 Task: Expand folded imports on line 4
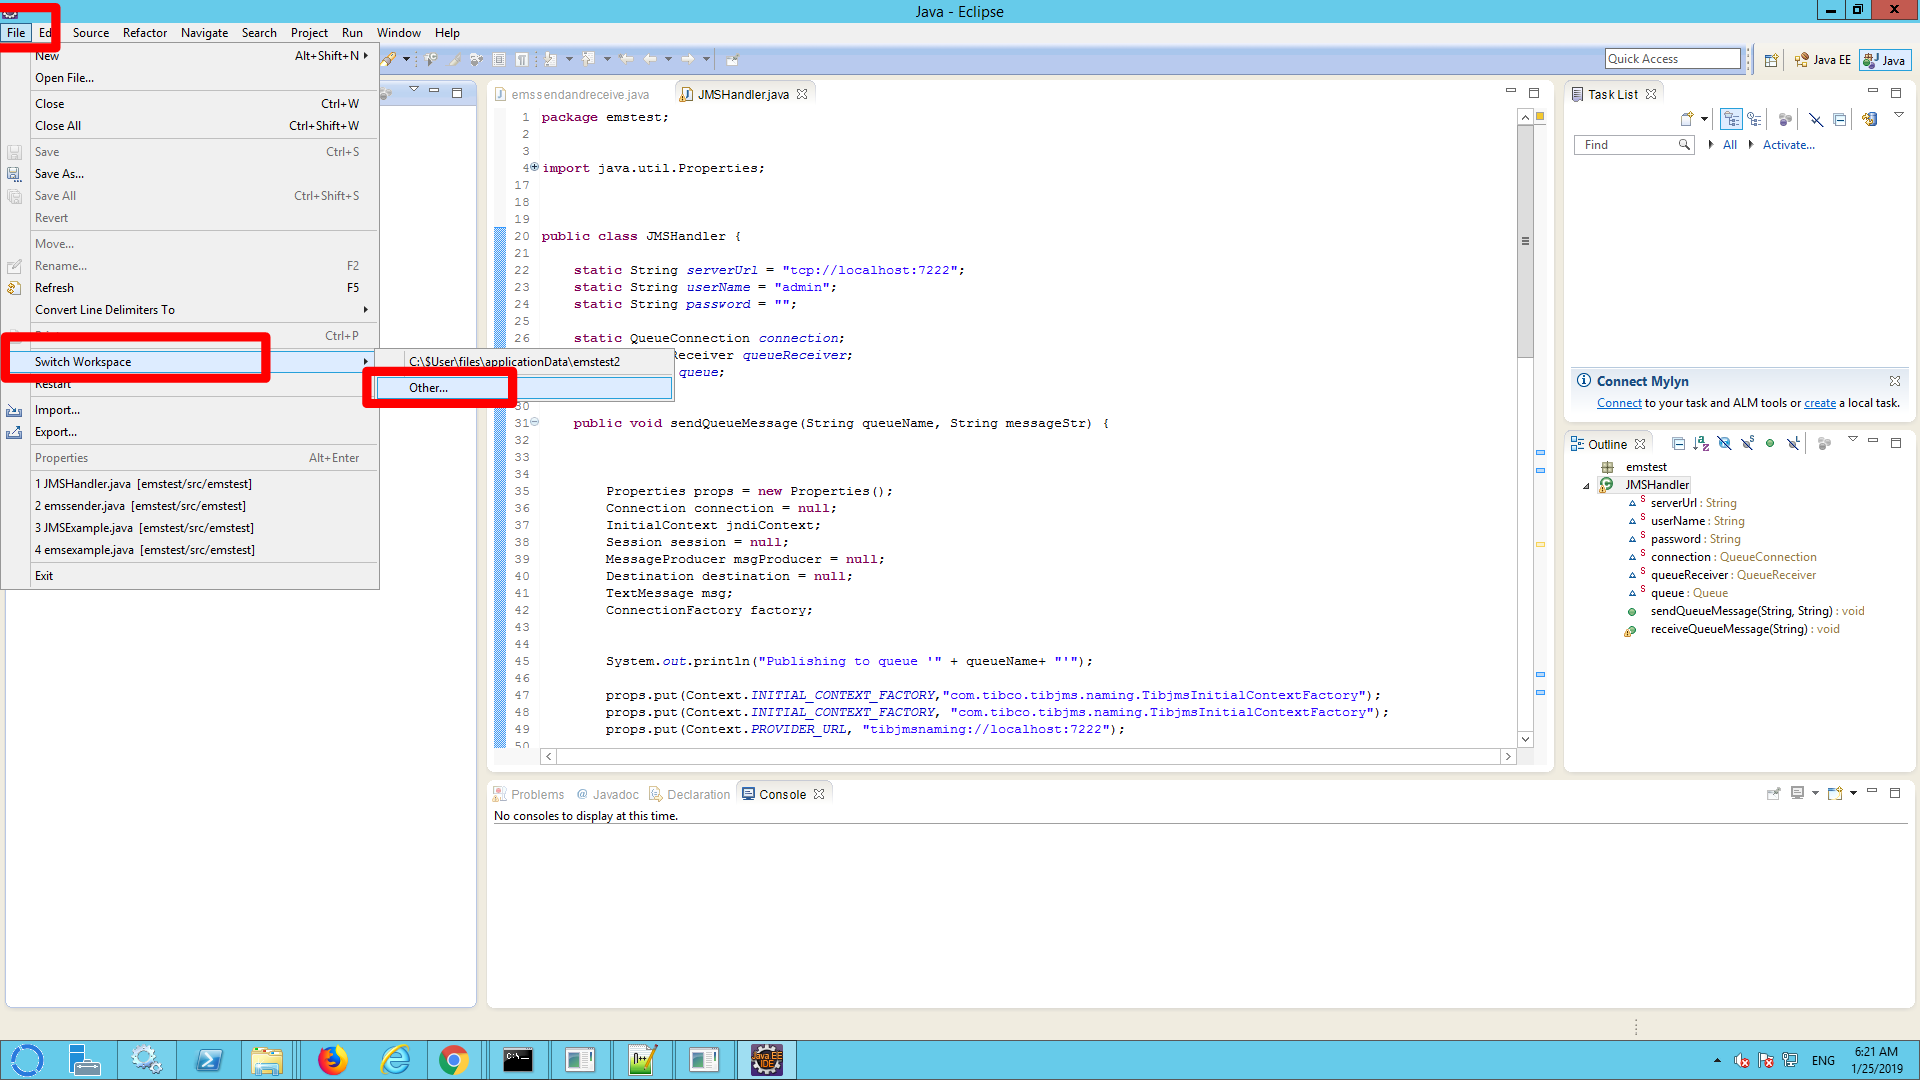pos(534,167)
